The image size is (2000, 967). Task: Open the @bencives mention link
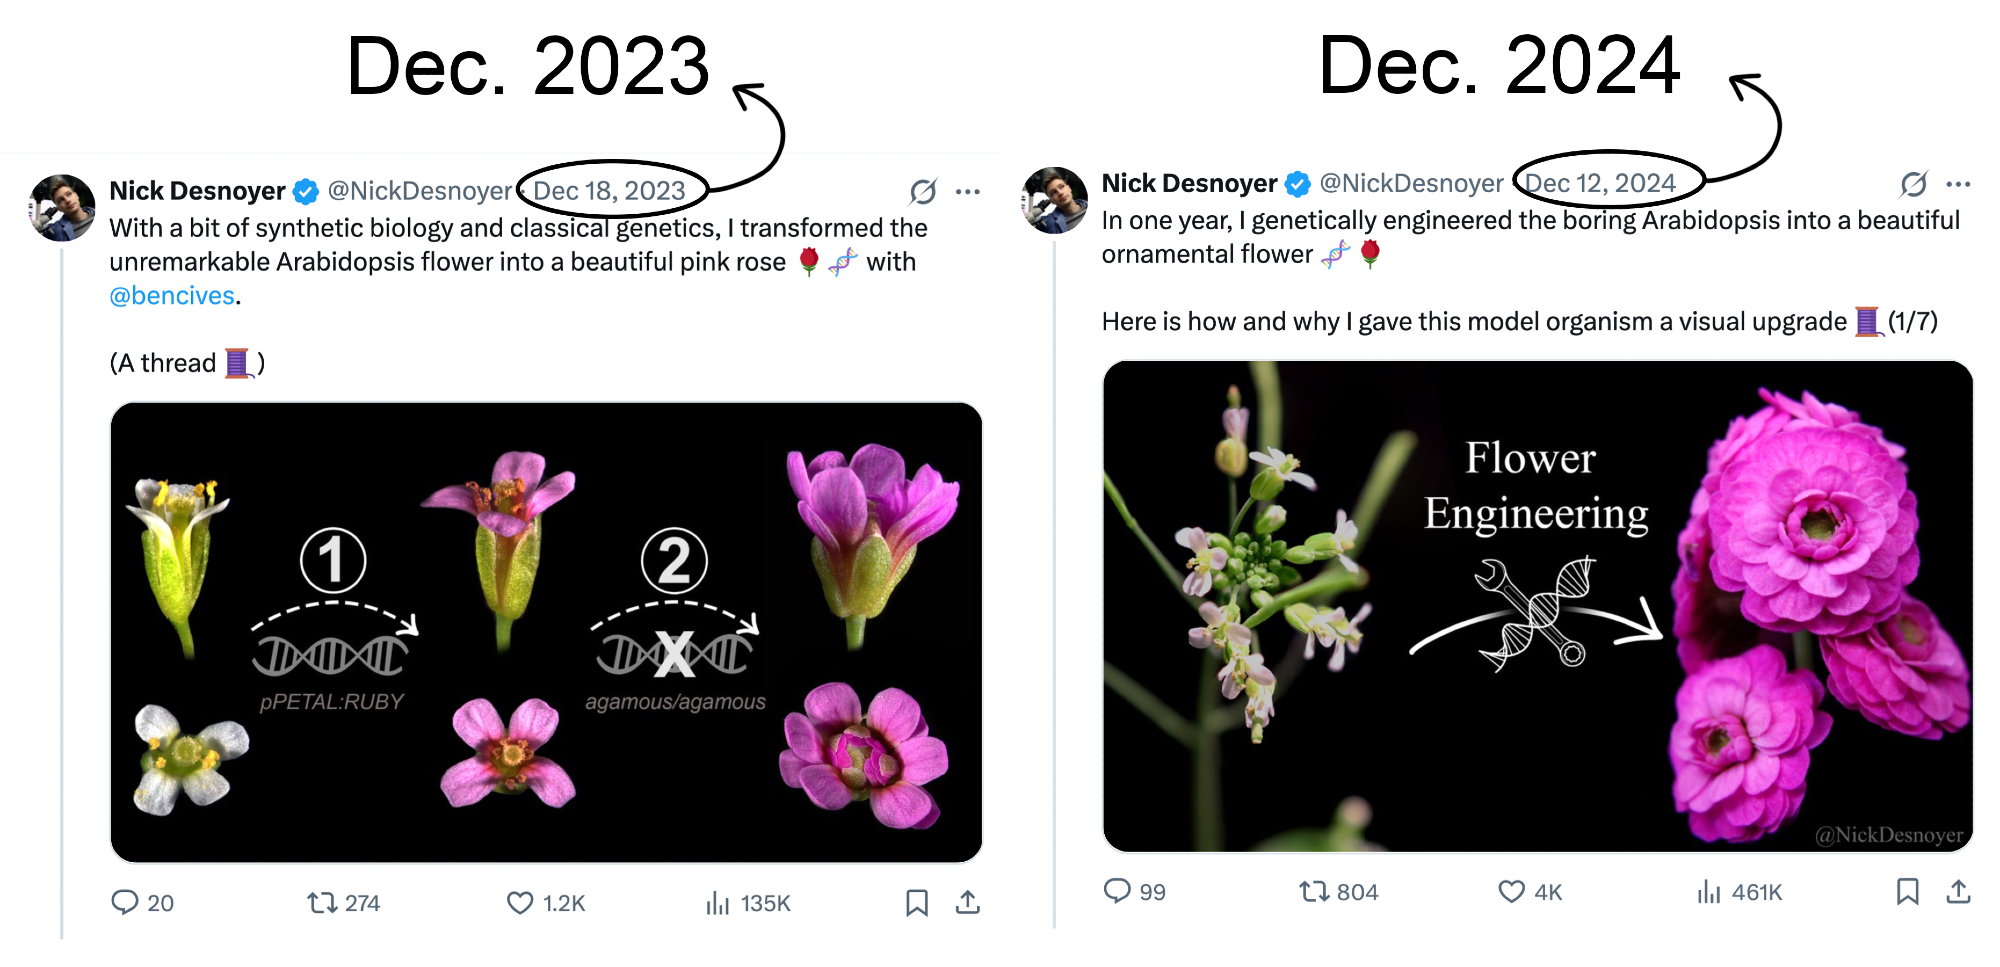click(x=172, y=296)
